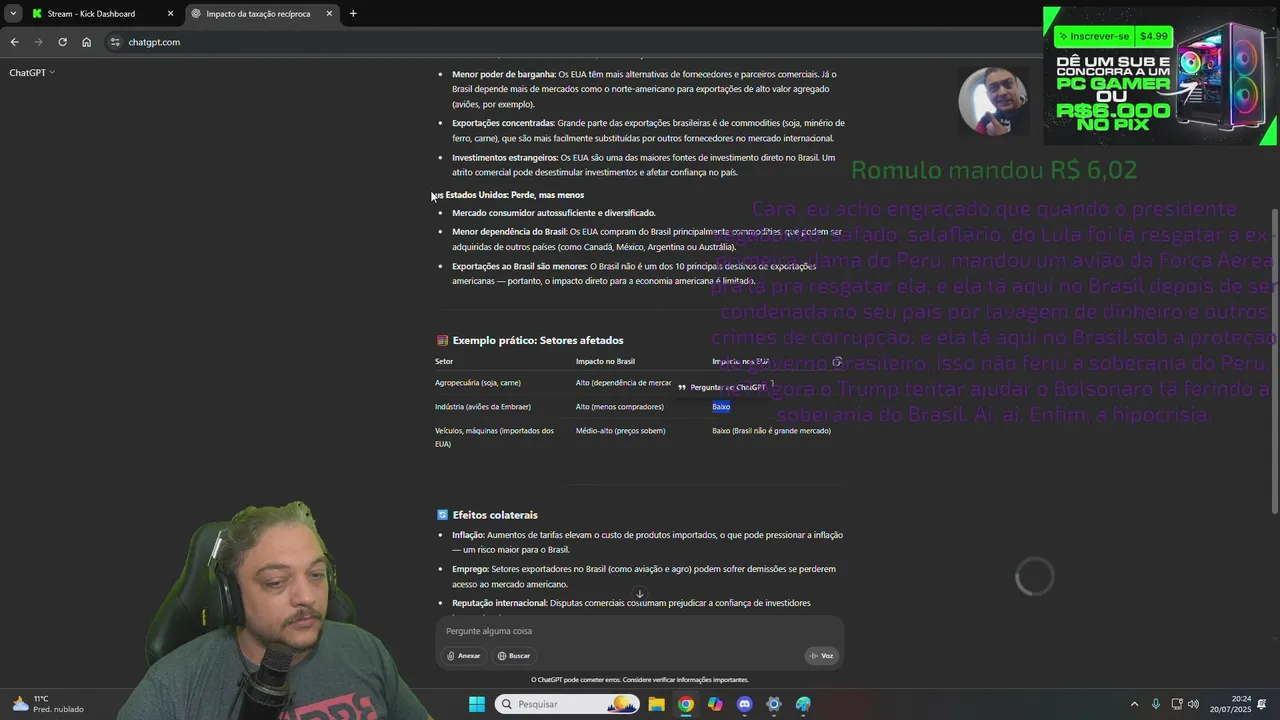The image size is (1280, 720).
Task: Click the network tray icon
Action: click(x=1177, y=704)
